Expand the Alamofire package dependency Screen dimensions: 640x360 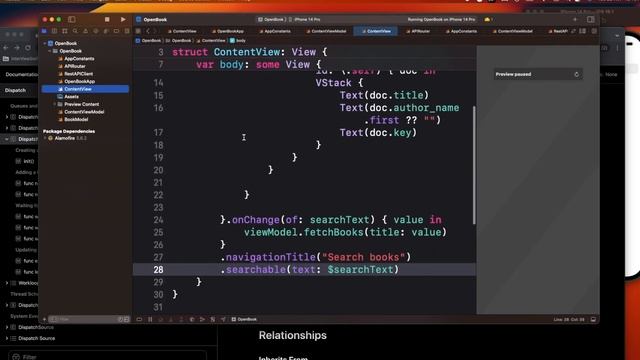point(45,138)
